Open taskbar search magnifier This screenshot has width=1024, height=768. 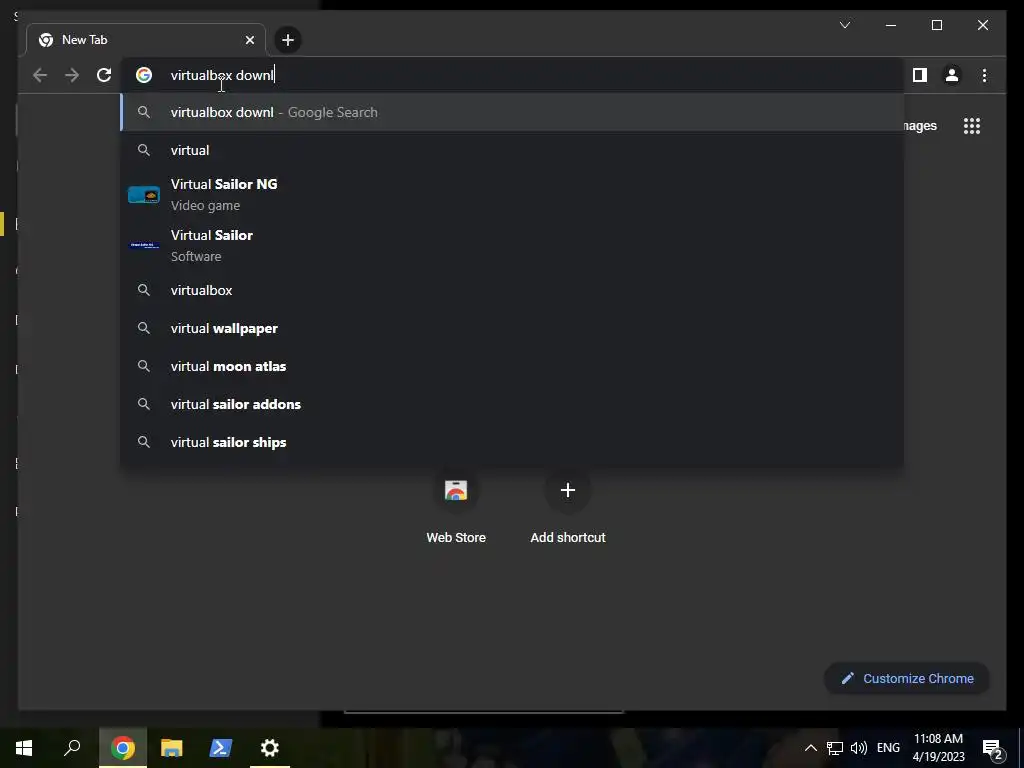click(x=72, y=748)
